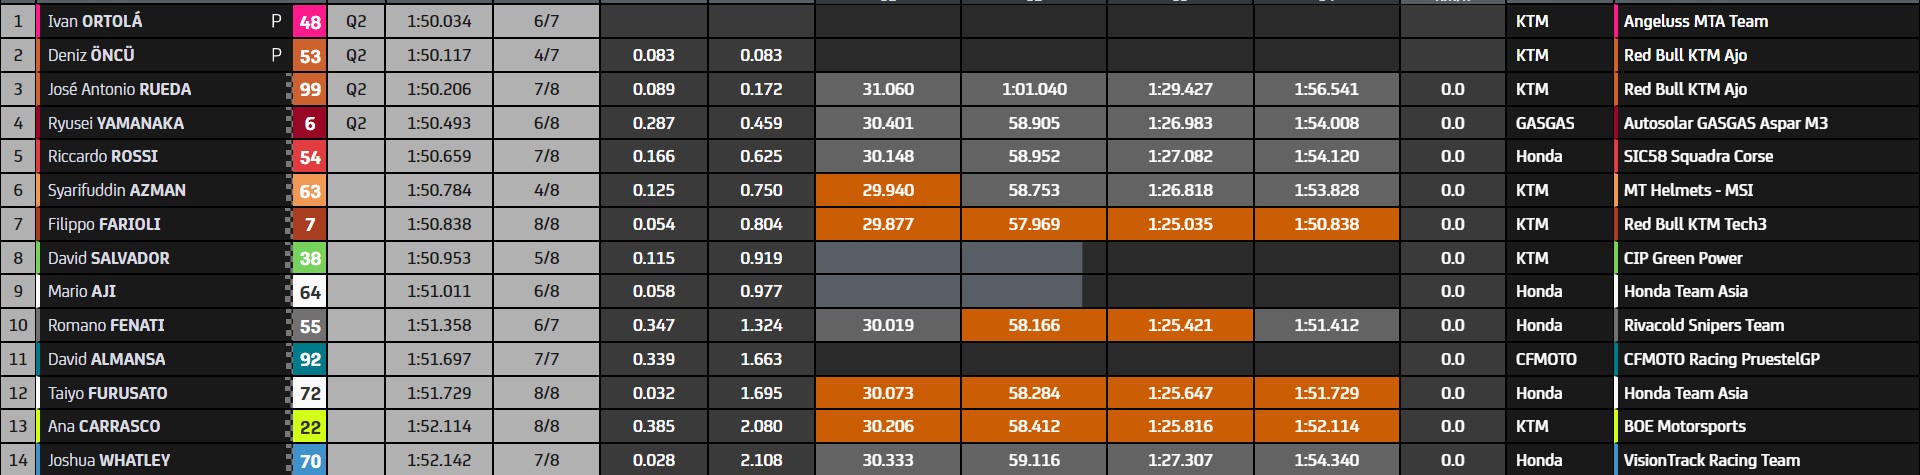This screenshot has height=475, width=1920.
Task: Select the orange 29.940 sector time cell
Action: 888,190
